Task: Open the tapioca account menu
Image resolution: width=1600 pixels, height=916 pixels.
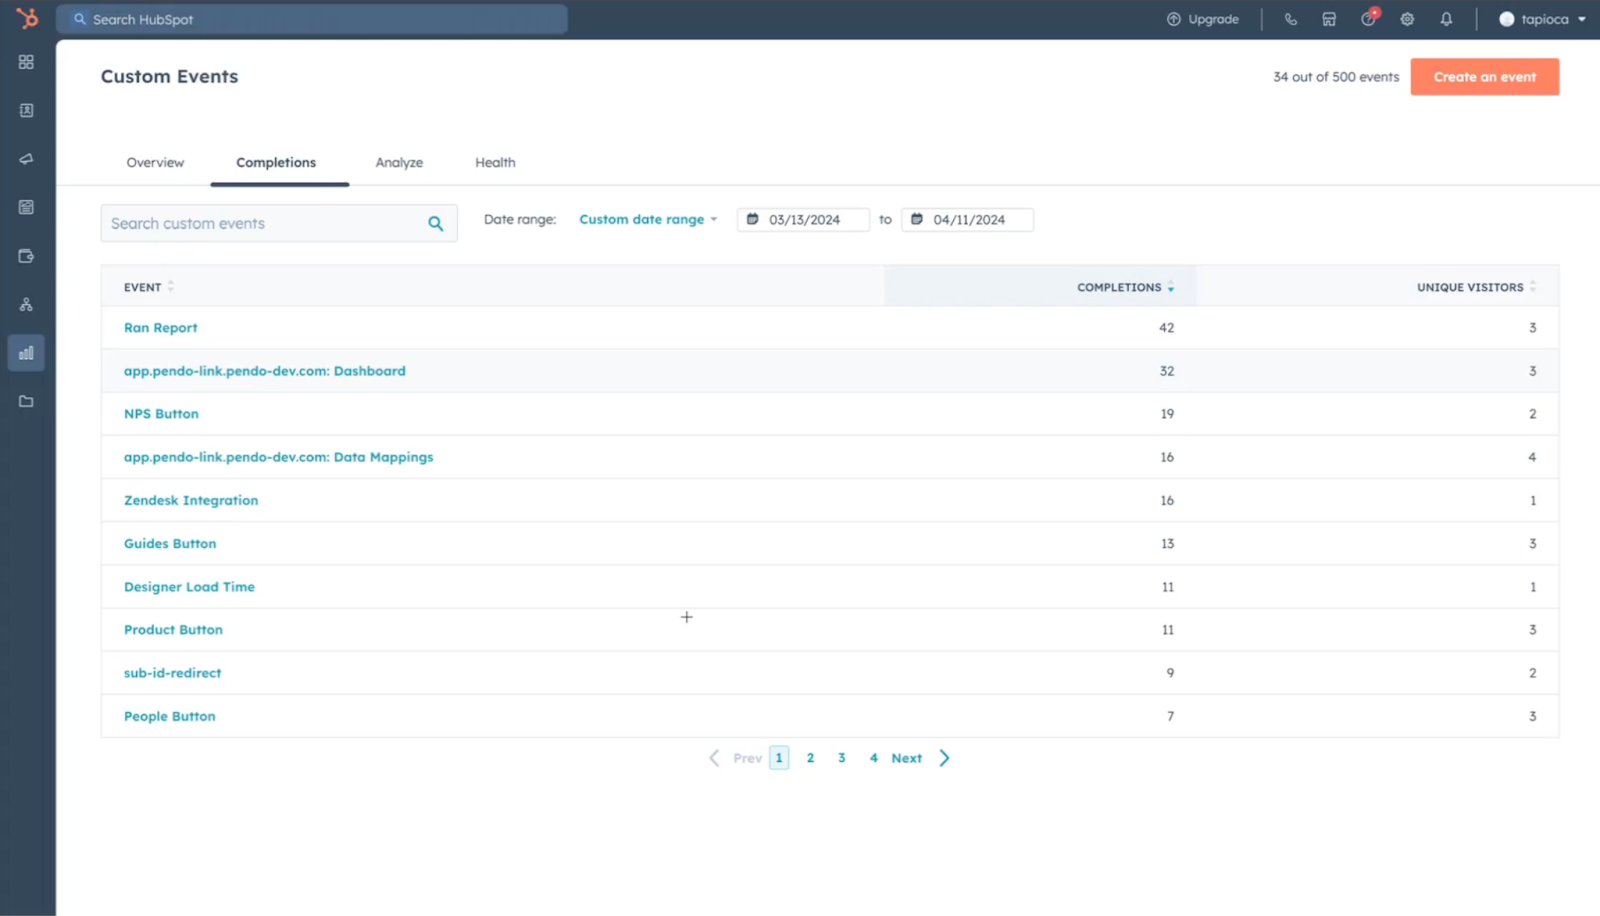Action: coord(1542,19)
